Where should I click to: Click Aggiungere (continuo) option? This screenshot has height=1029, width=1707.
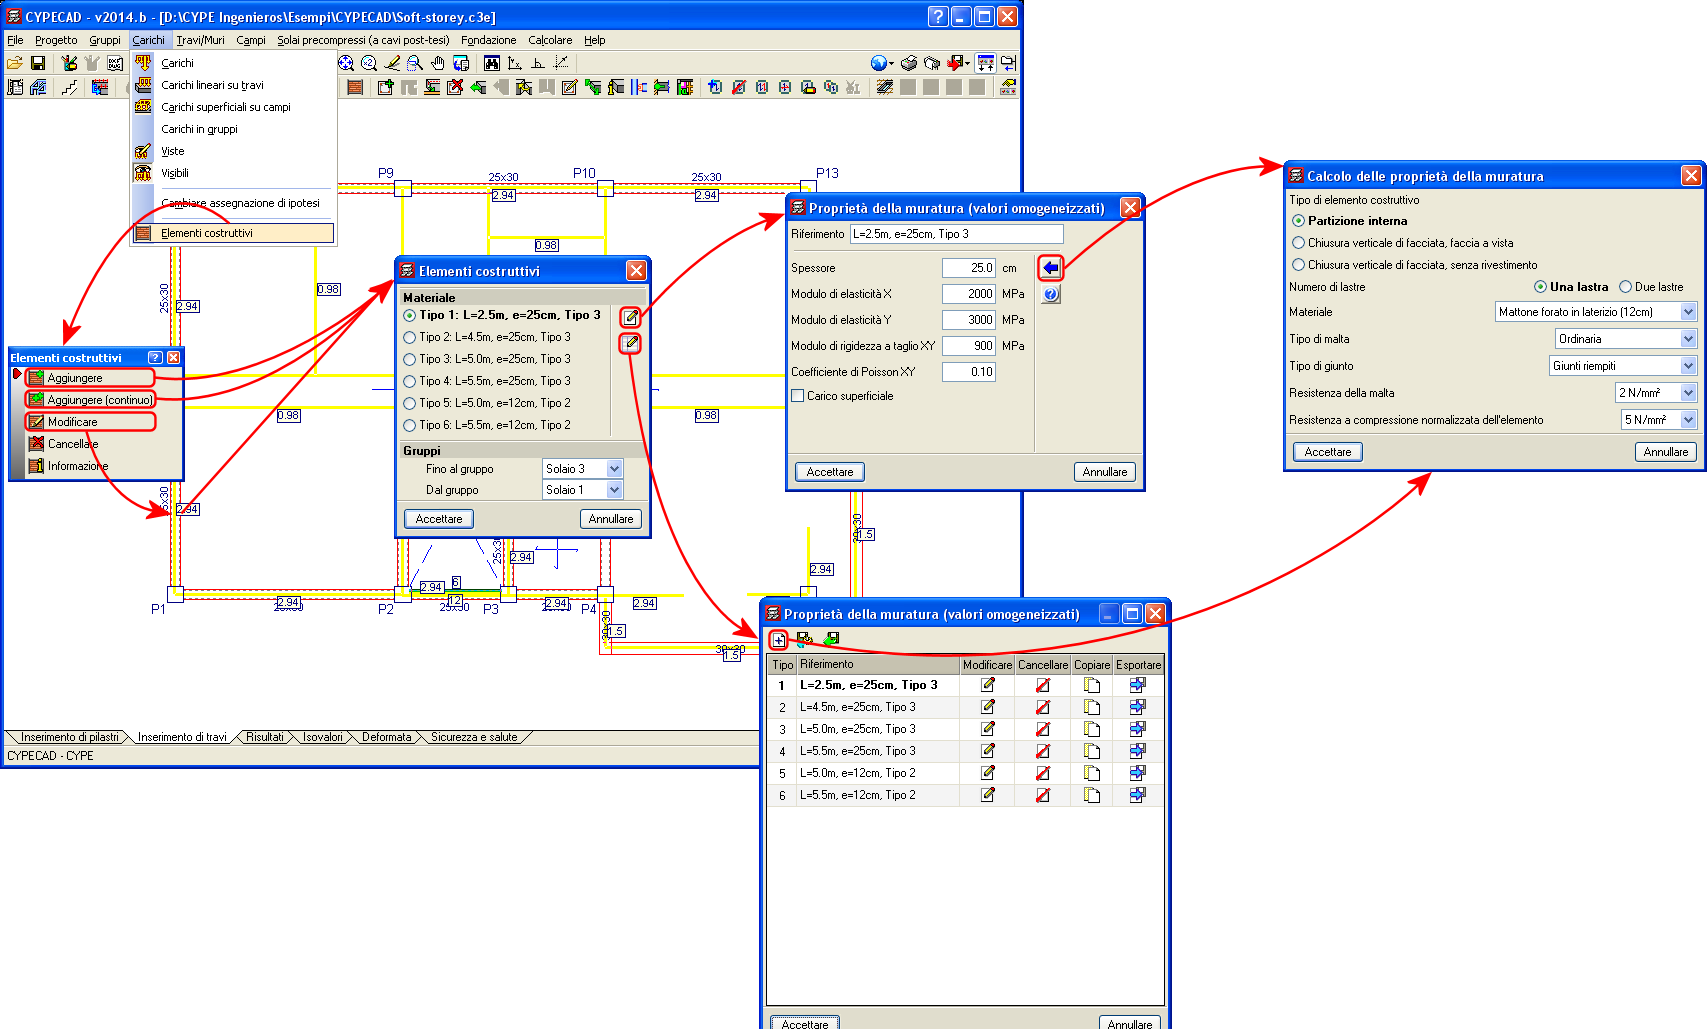click(x=90, y=400)
